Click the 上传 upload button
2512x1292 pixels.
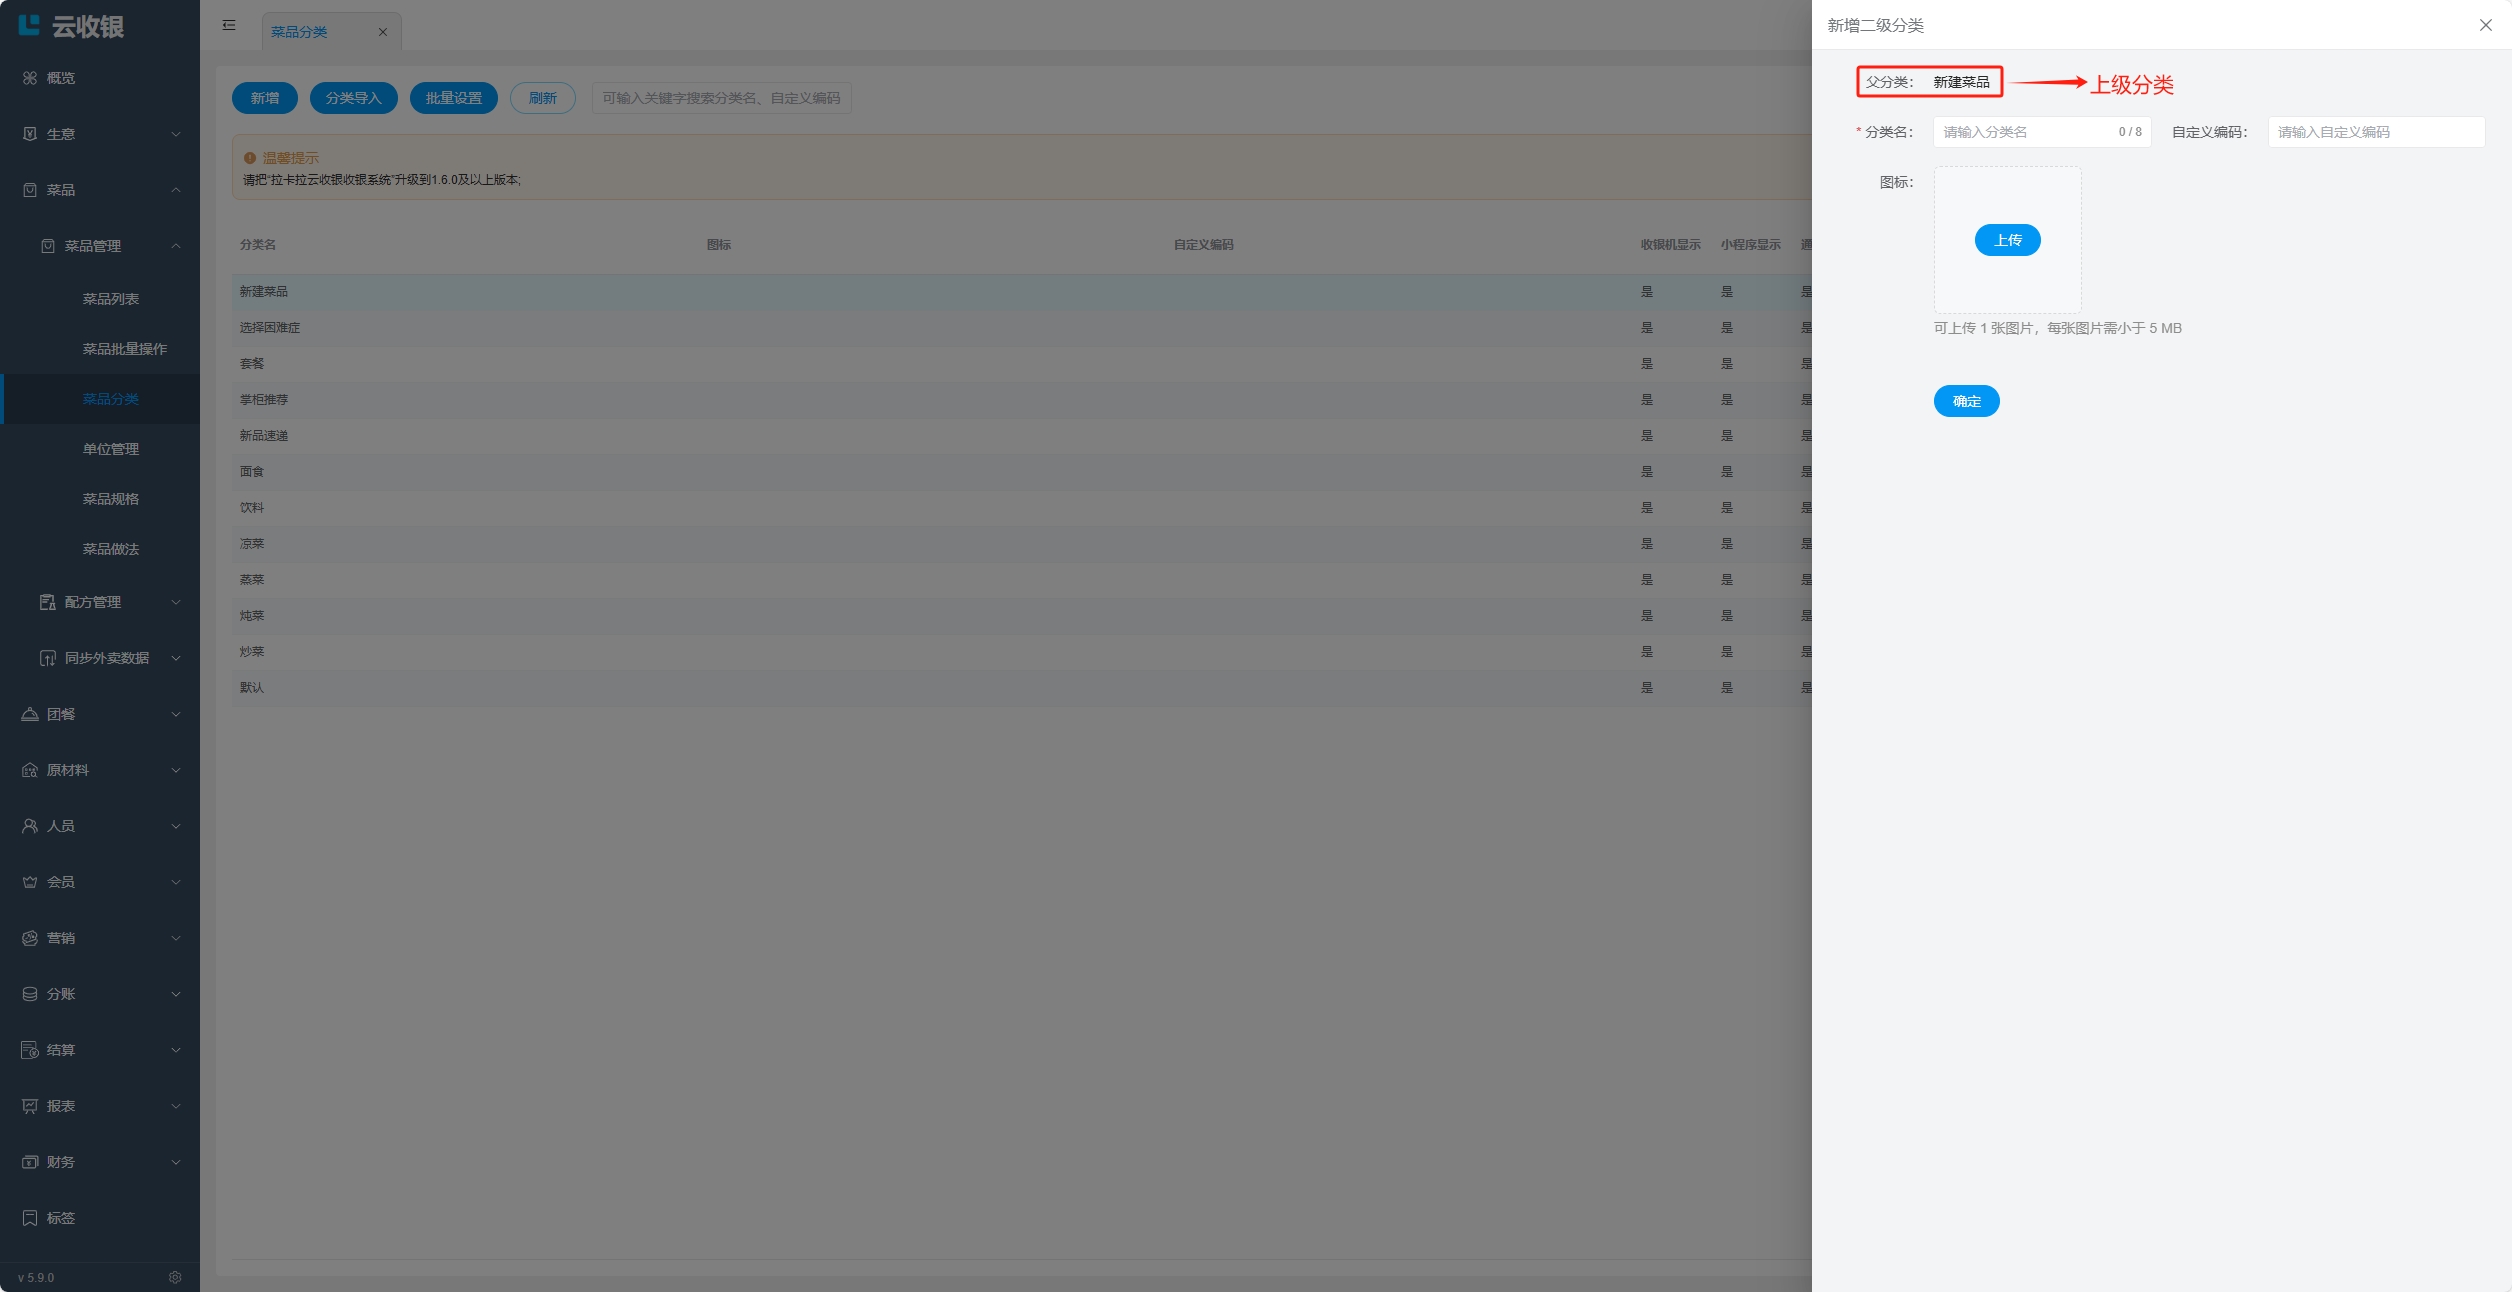[x=2007, y=240]
